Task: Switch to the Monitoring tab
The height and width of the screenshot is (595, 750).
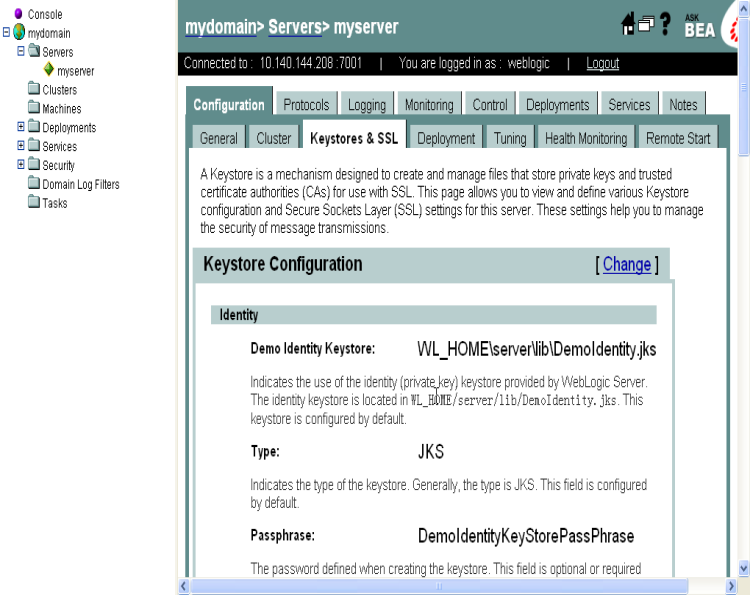Action: tap(428, 105)
